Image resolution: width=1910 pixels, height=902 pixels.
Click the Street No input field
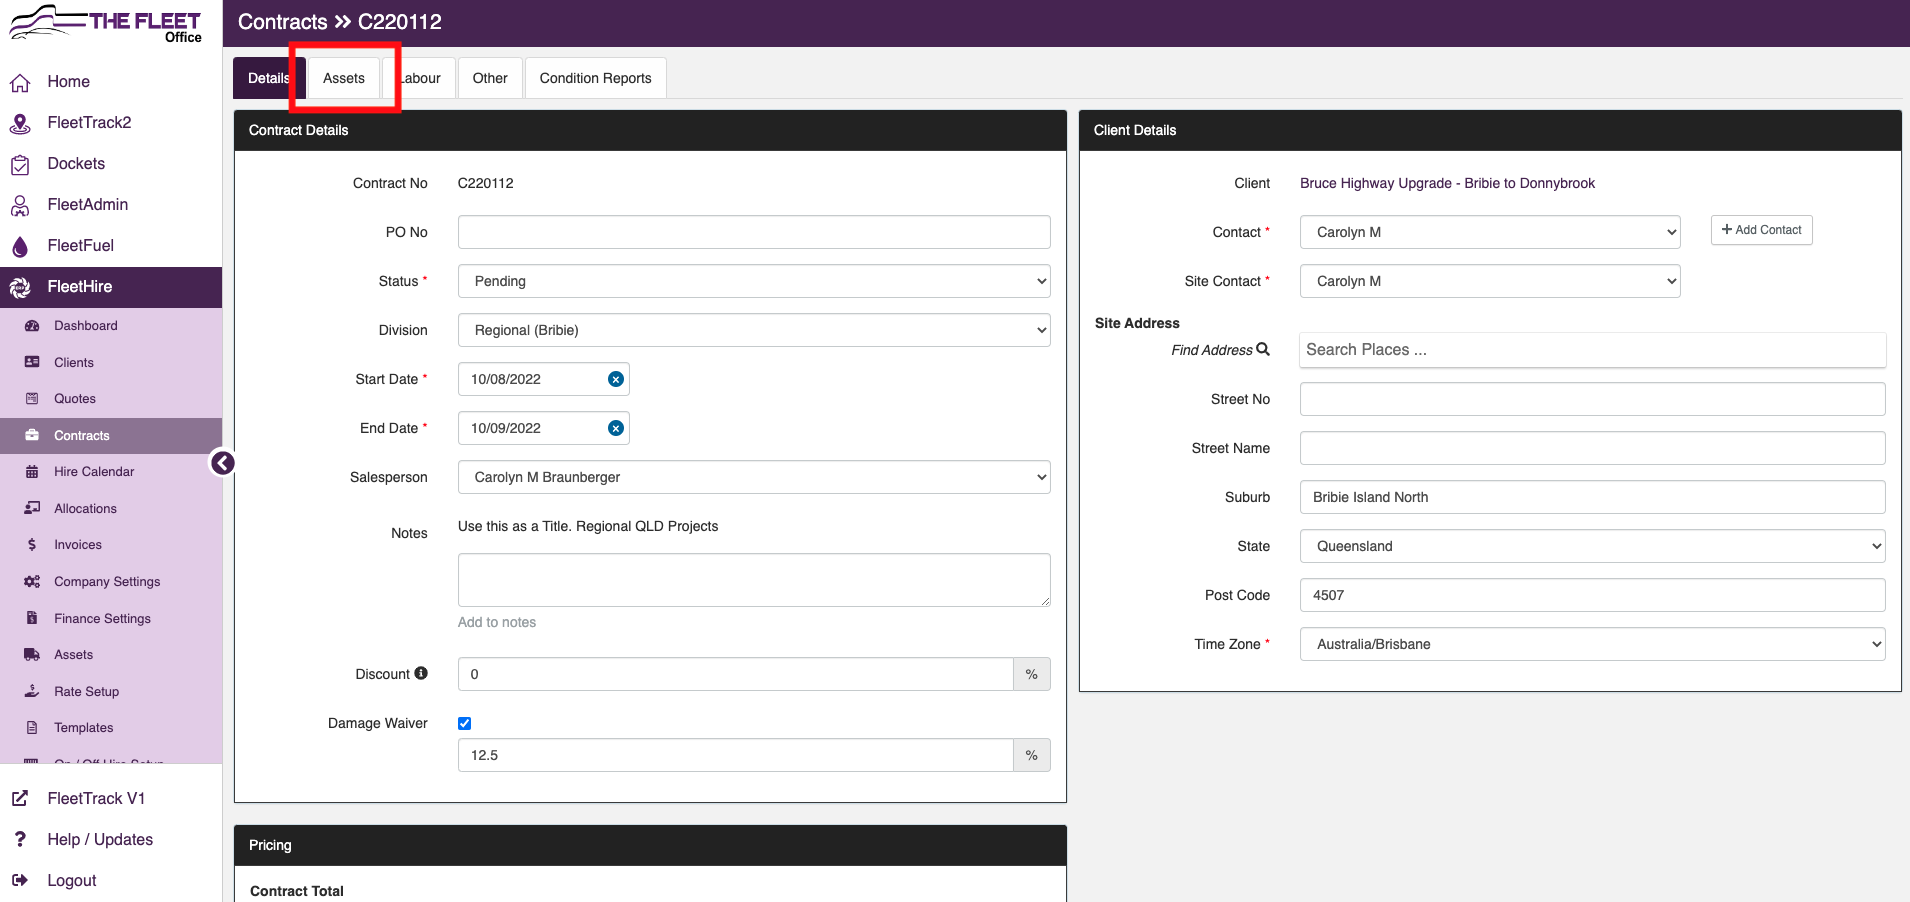[x=1593, y=399]
